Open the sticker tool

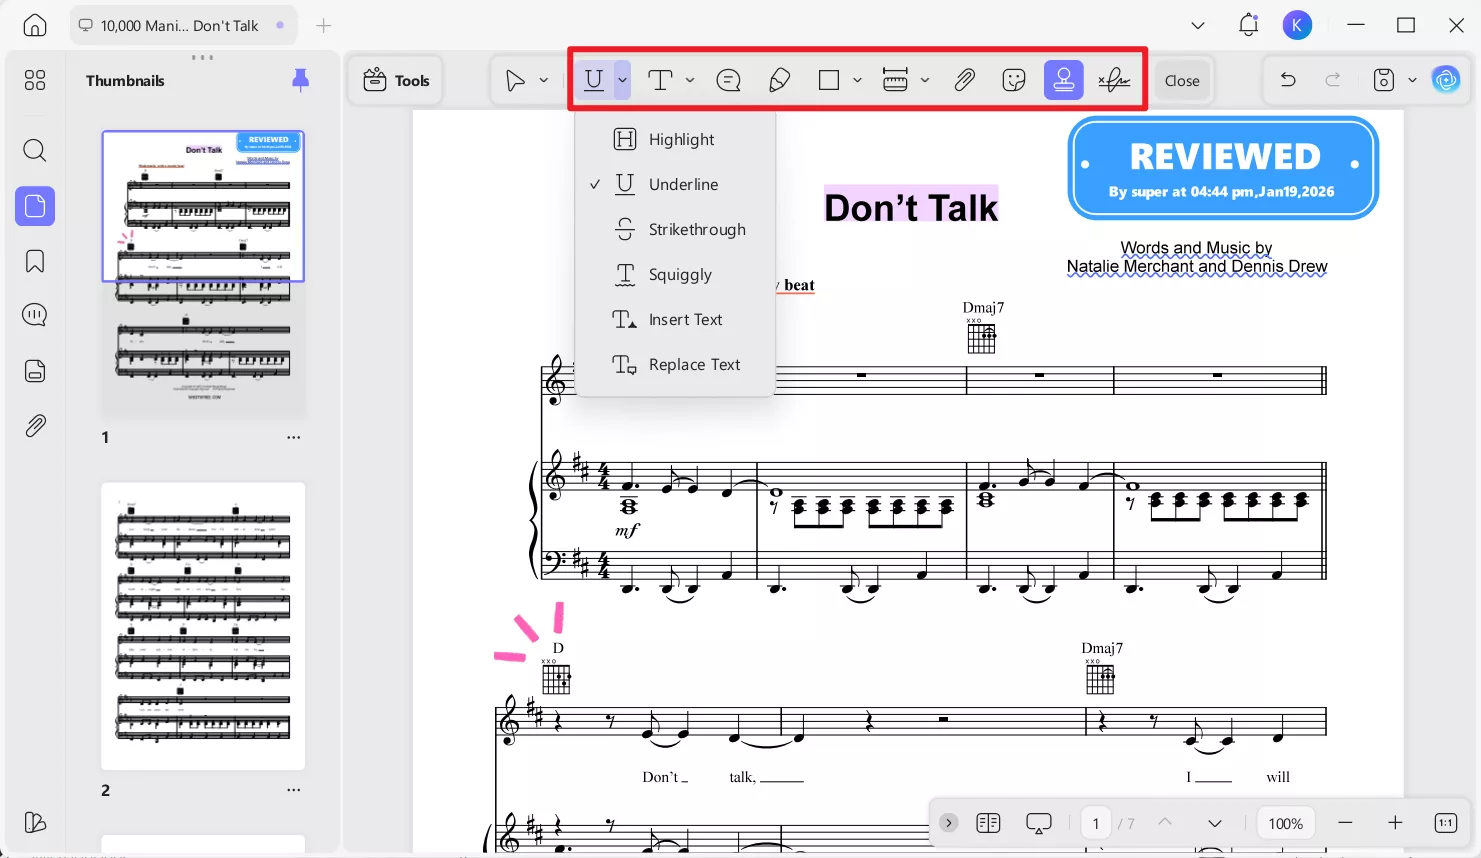[1014, 80]
